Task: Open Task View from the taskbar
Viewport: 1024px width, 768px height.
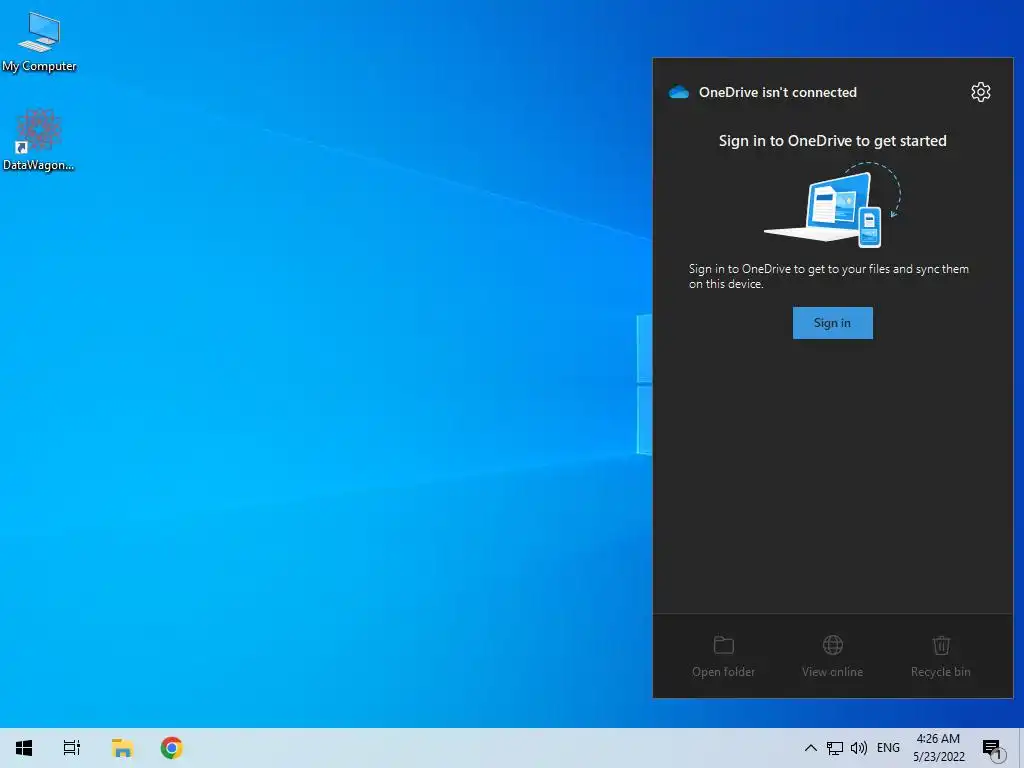Action: (x=72, y=748)
